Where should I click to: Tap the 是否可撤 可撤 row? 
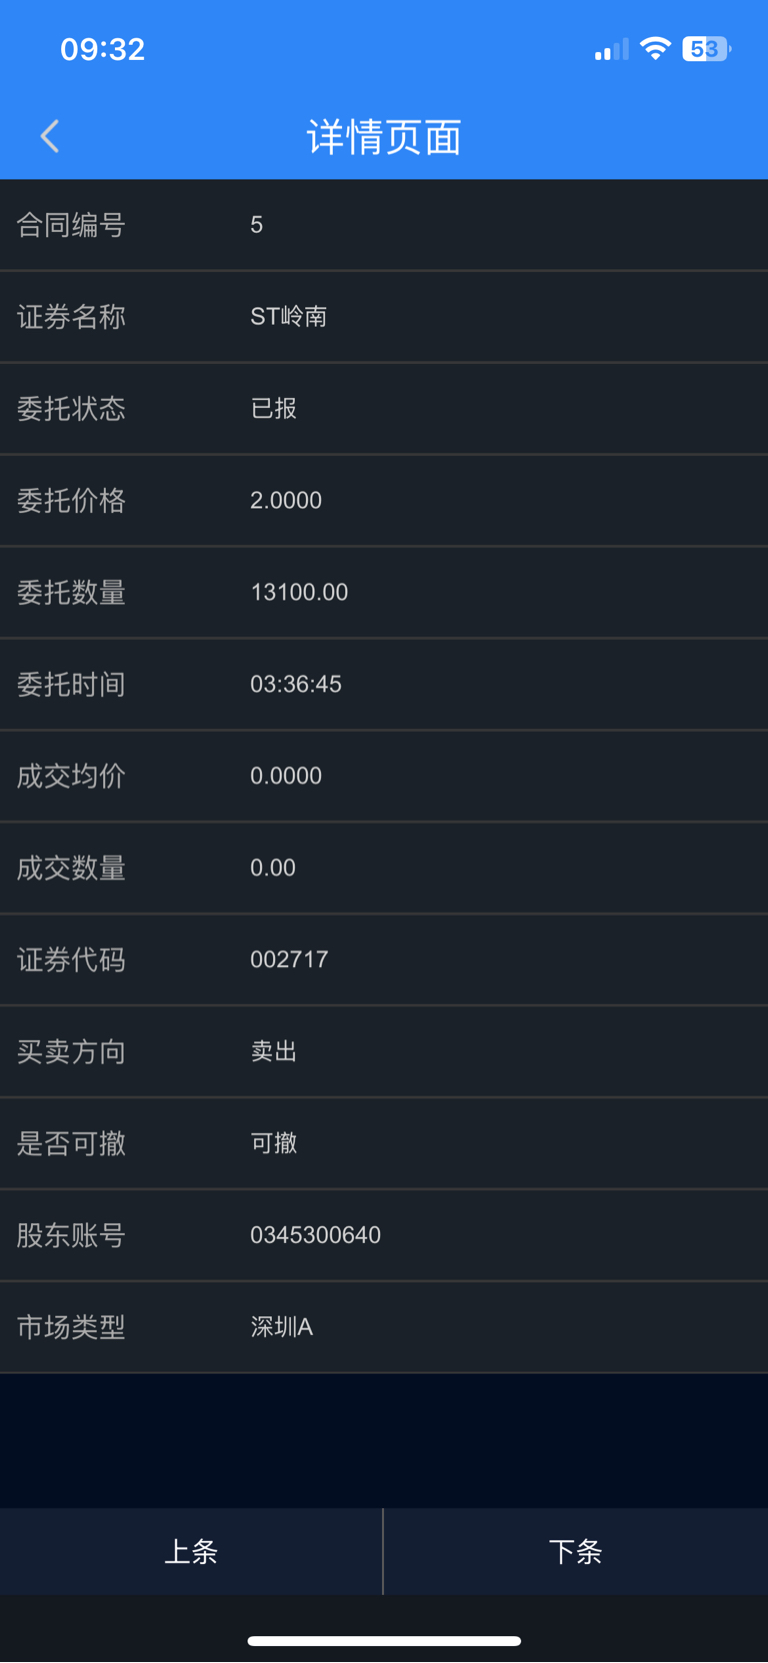[384, 1143]
